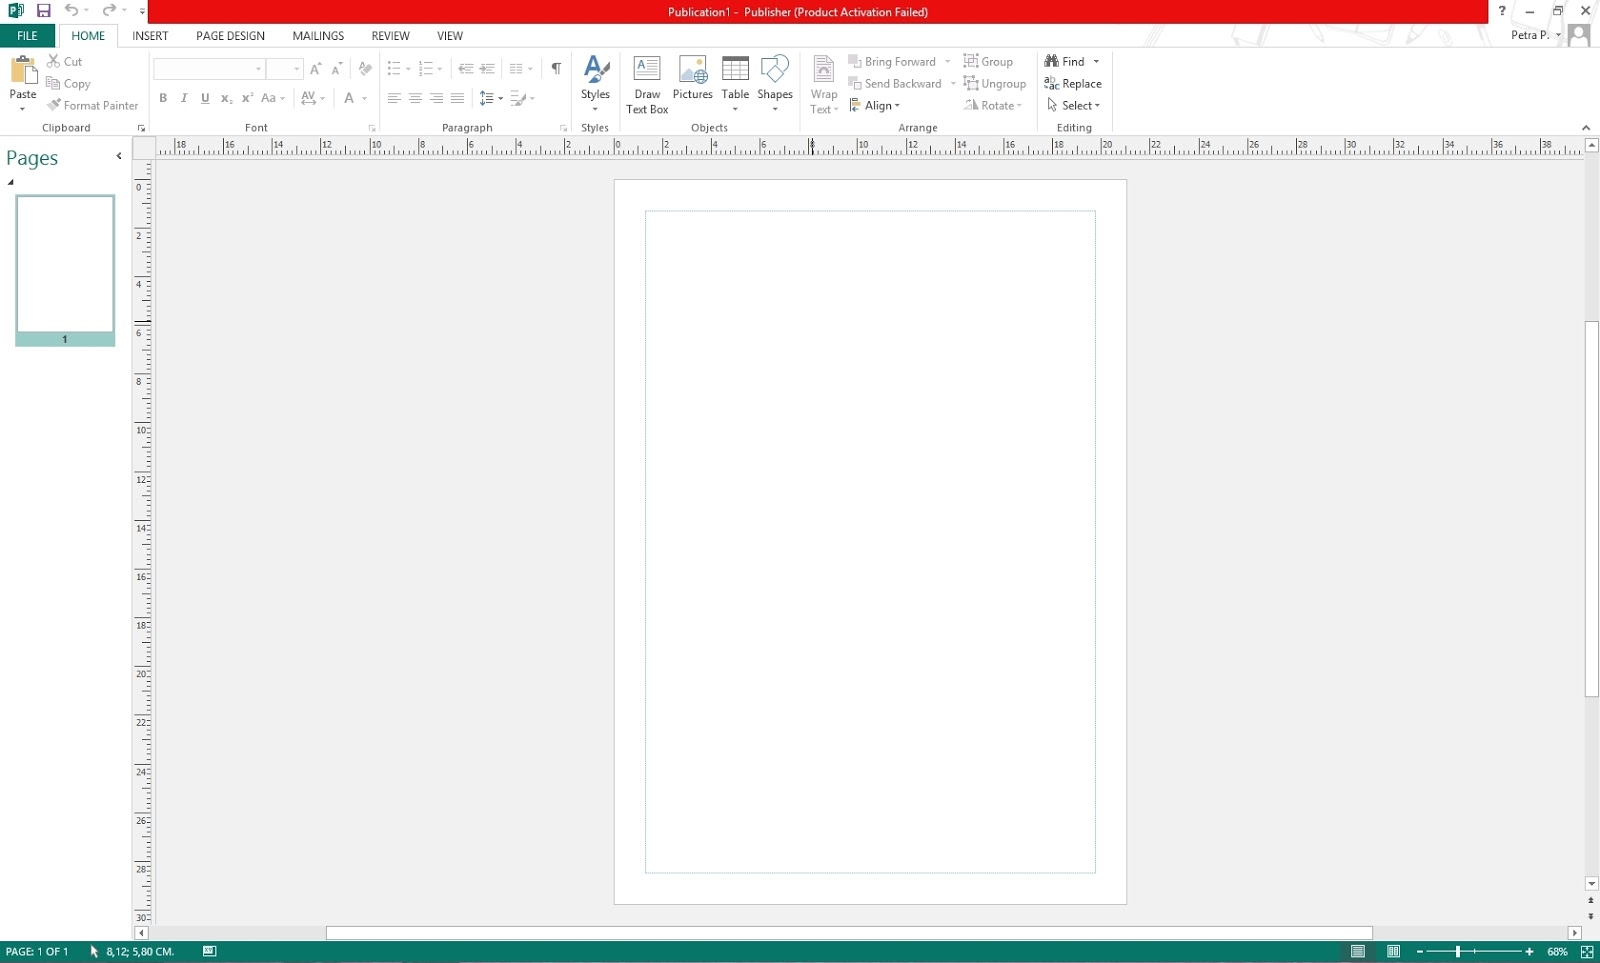Align text to the right
Viewport: 1600px width, 963px height.
click(x=436, y=98)
